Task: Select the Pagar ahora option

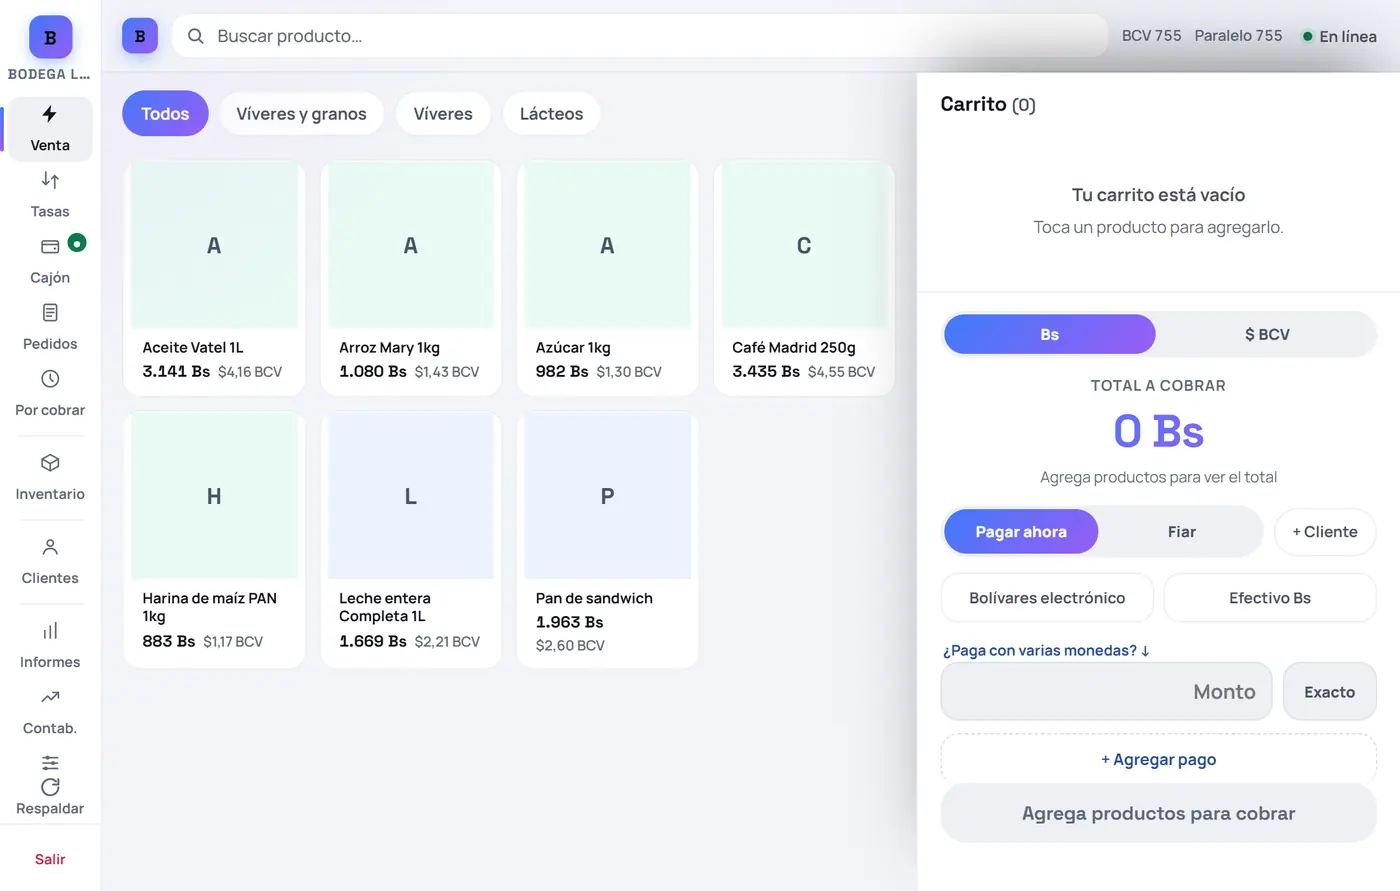Action: (x=1021, y=532)
